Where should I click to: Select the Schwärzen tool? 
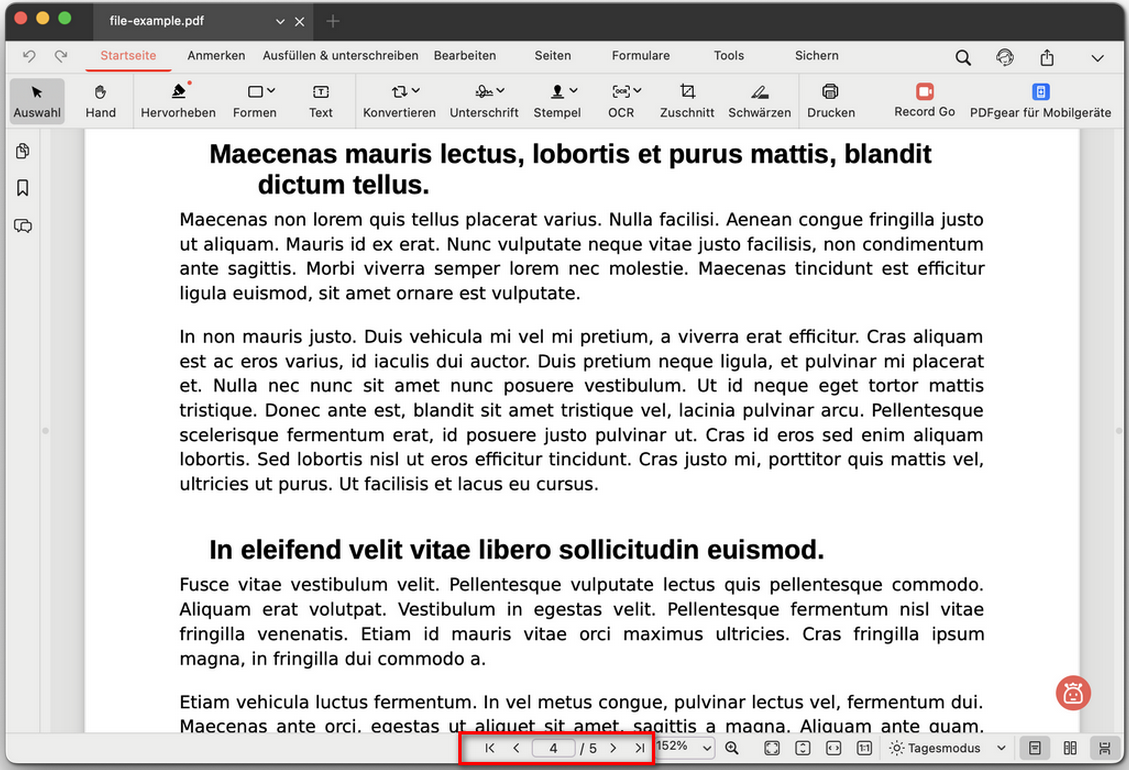(759, 100)
